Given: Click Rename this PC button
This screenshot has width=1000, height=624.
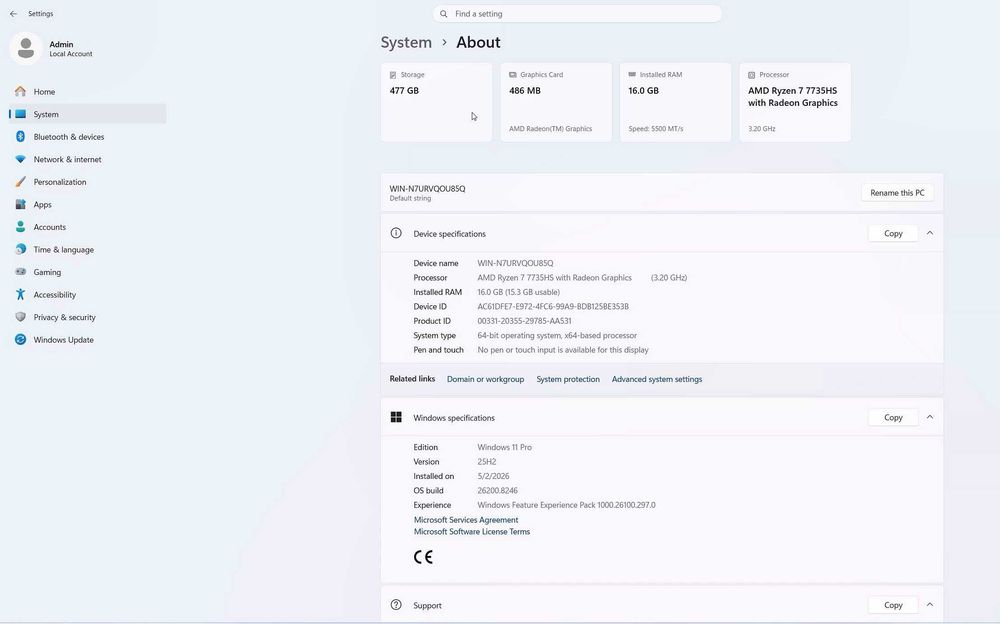Looking at the screenshot, I should (x=897, y=193).
